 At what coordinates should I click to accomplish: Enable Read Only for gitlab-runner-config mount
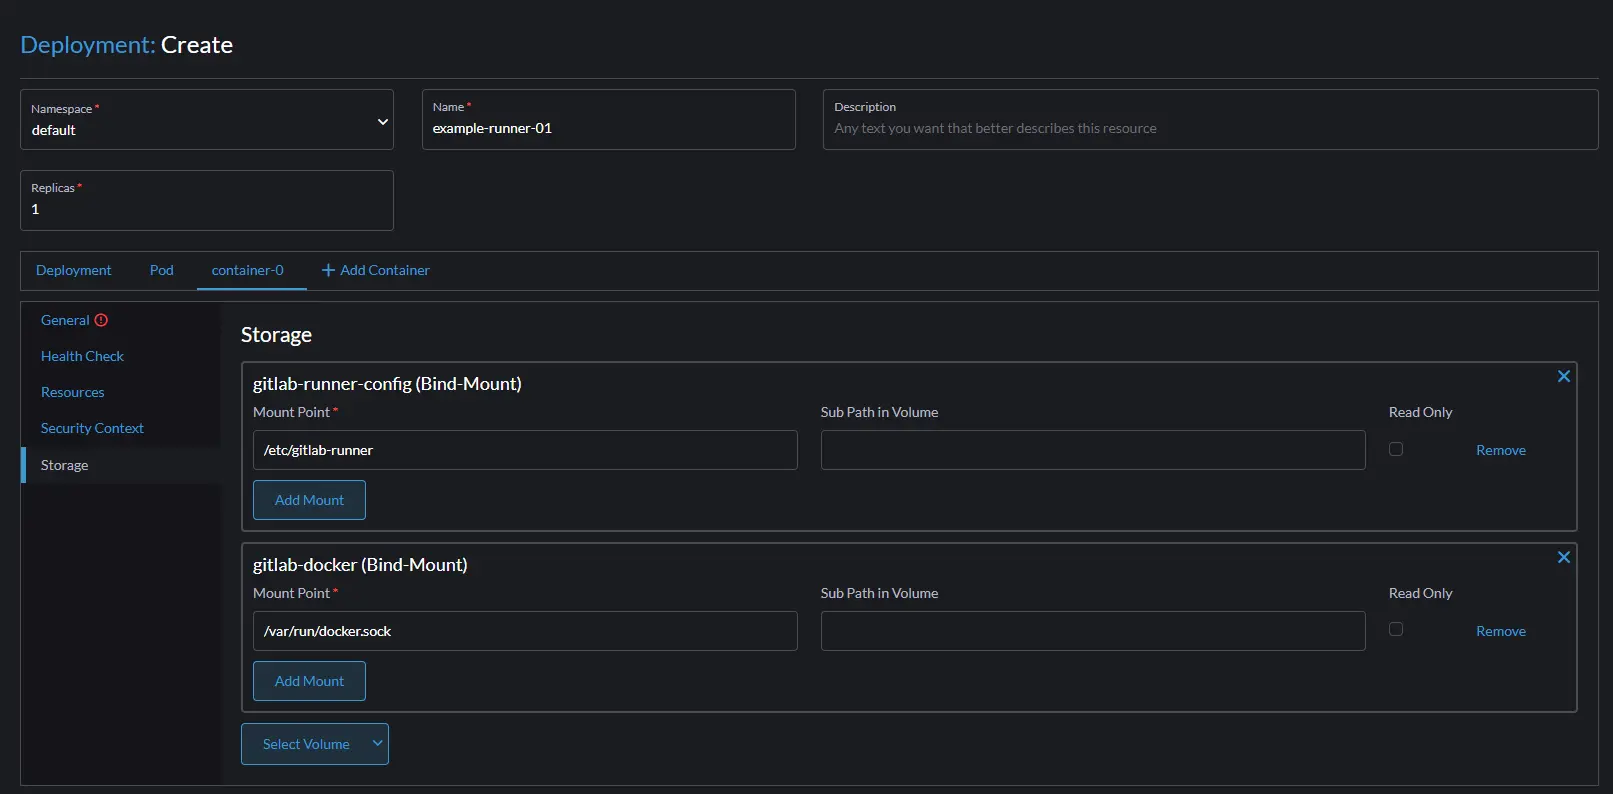(1396, 449)
